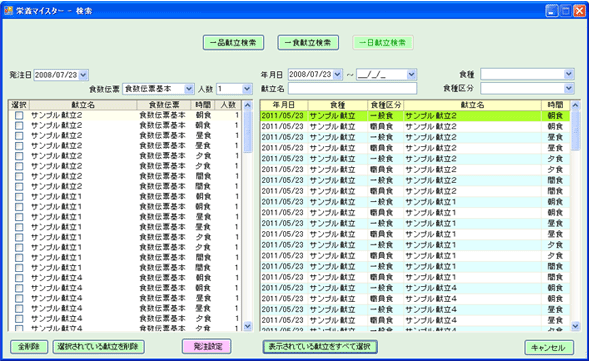Click left list scrollbar up arrow
Screen dimensions: 590x361
(248, 105)
